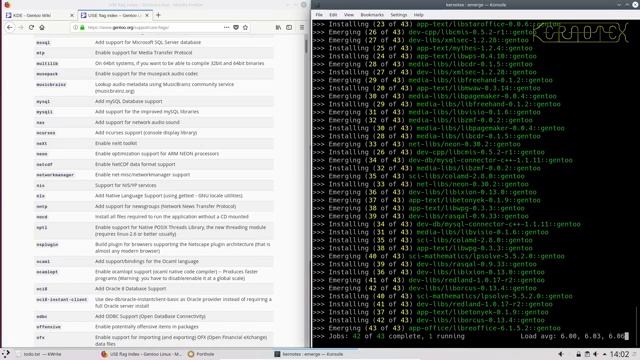Toggle Firefox sidebar view
This screenshot has height=360, width=640.
(289, 27)
